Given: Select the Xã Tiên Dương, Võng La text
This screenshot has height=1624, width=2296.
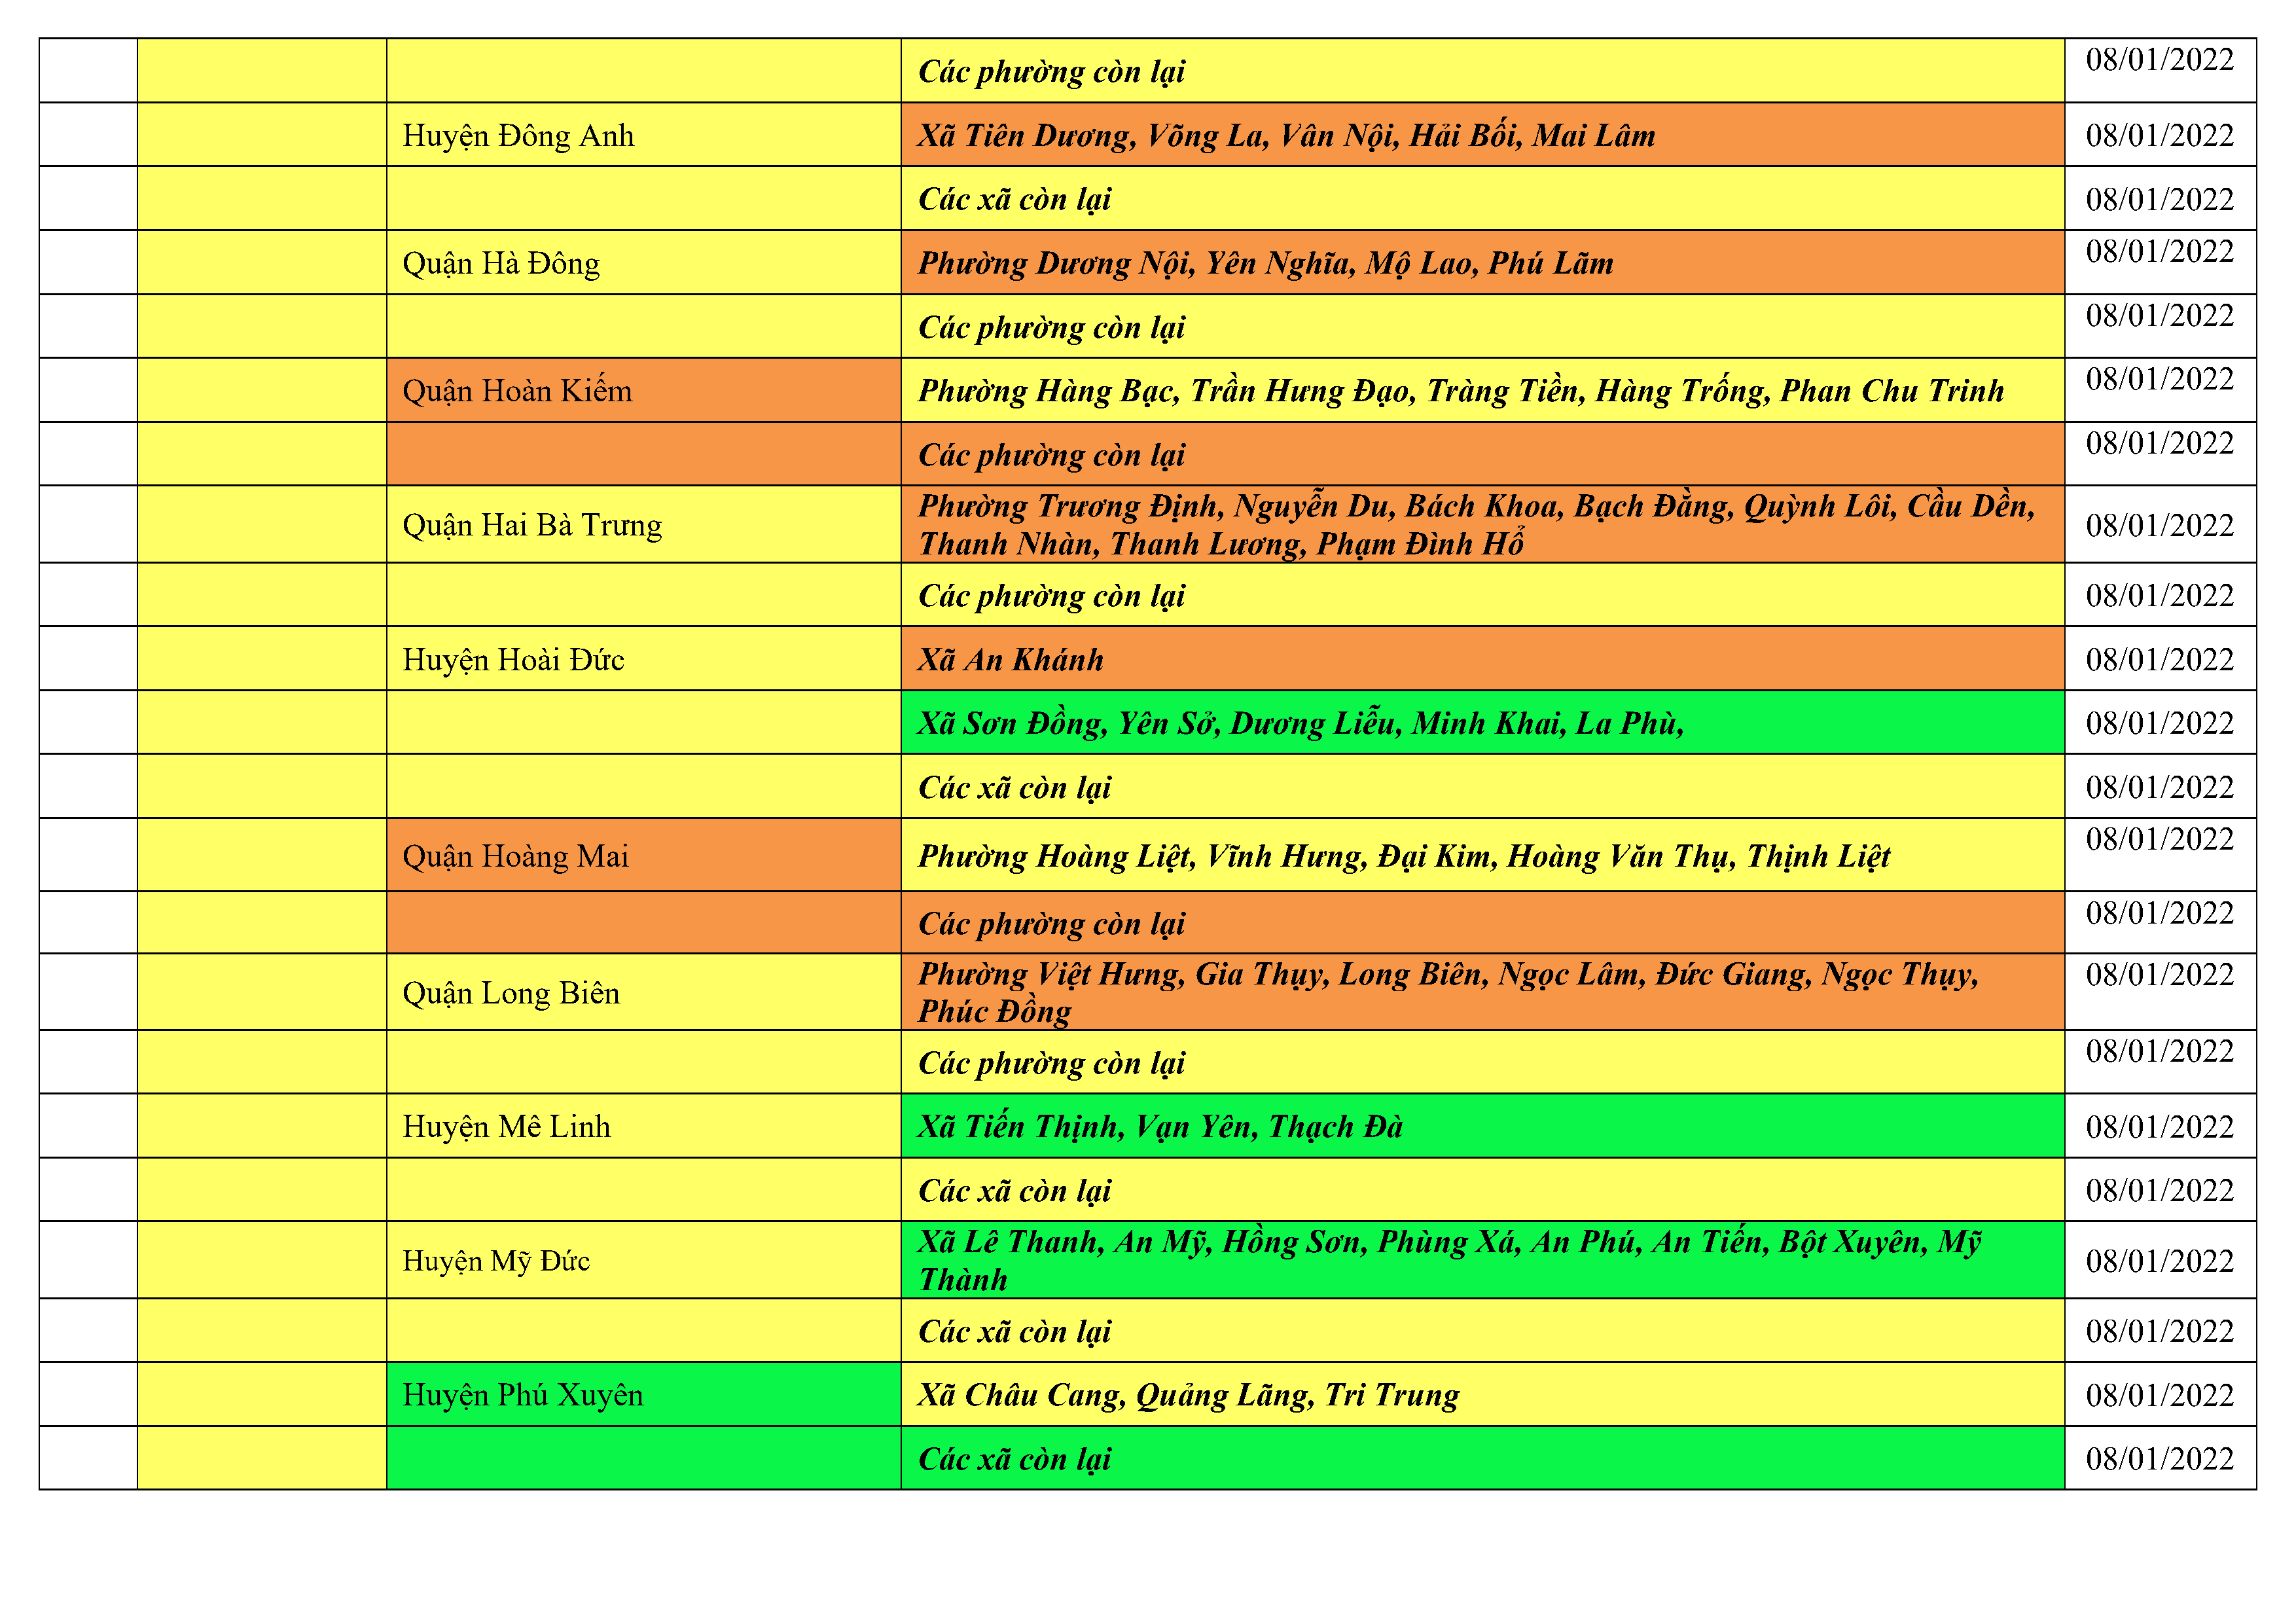Looking at the screenshot, I should (1286, 135).
